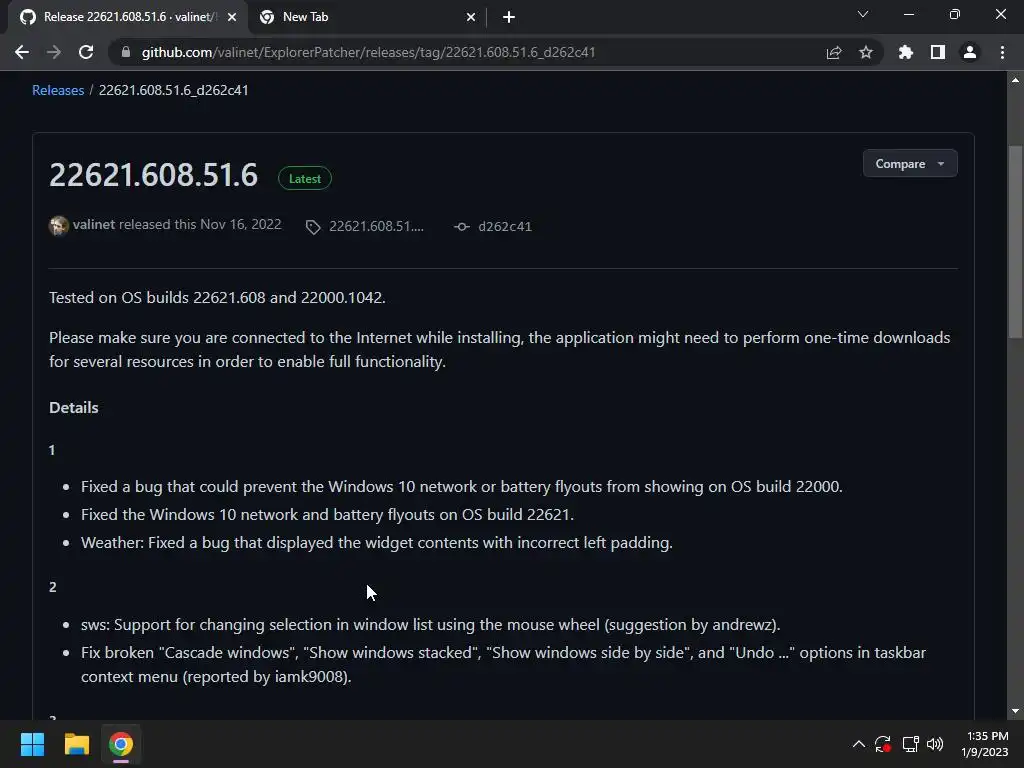View site info via the lock icon
The height and width of the screenshot is (768, 1024).
tap(126, 52)
